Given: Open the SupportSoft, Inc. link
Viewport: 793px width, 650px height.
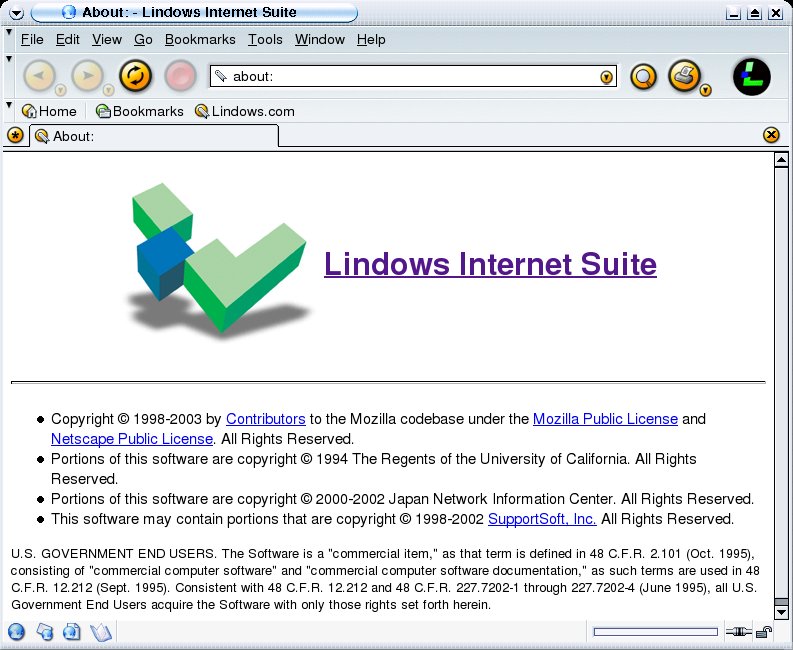Looking at the screenshot, I should (542, 519).
